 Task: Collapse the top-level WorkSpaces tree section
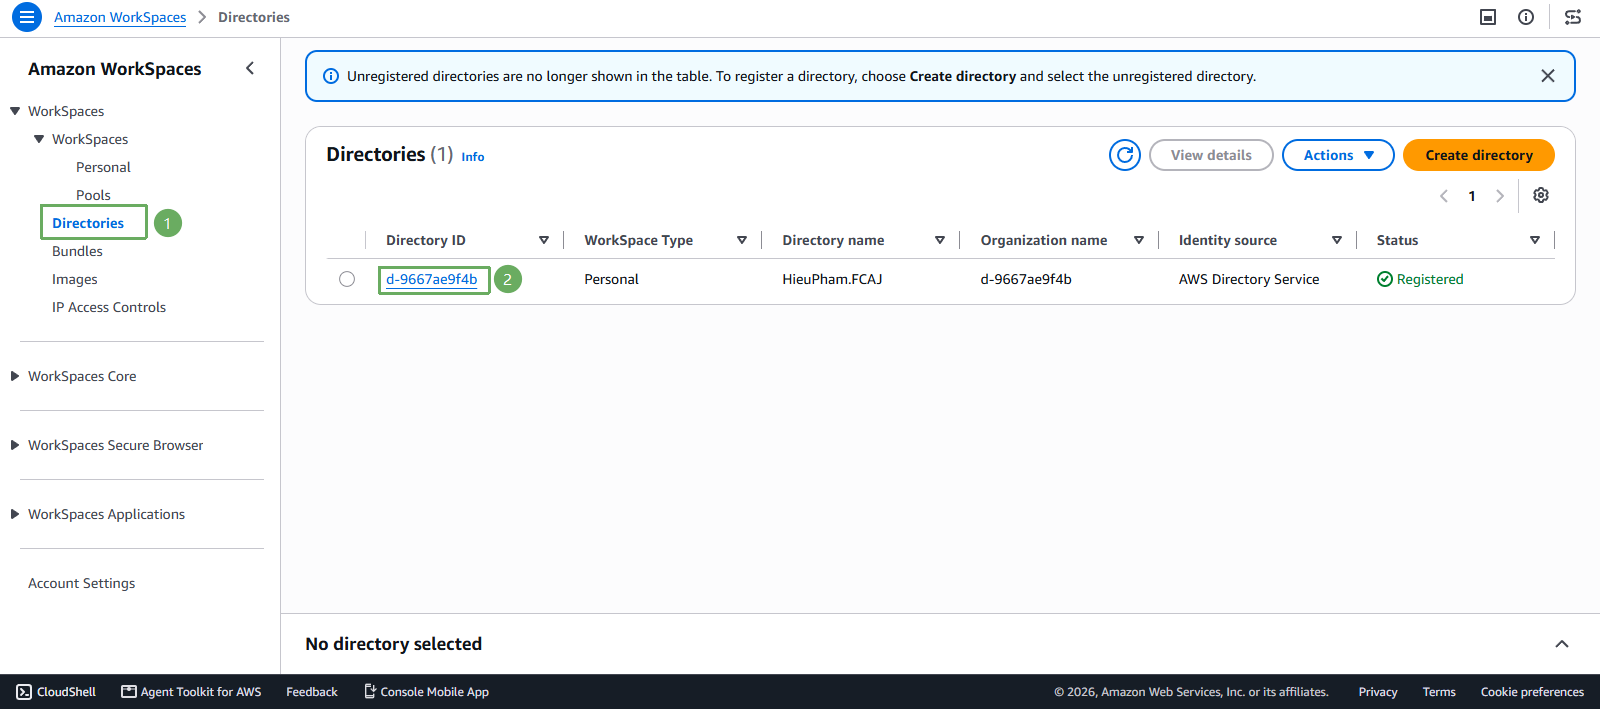click(x=15, y=111)
